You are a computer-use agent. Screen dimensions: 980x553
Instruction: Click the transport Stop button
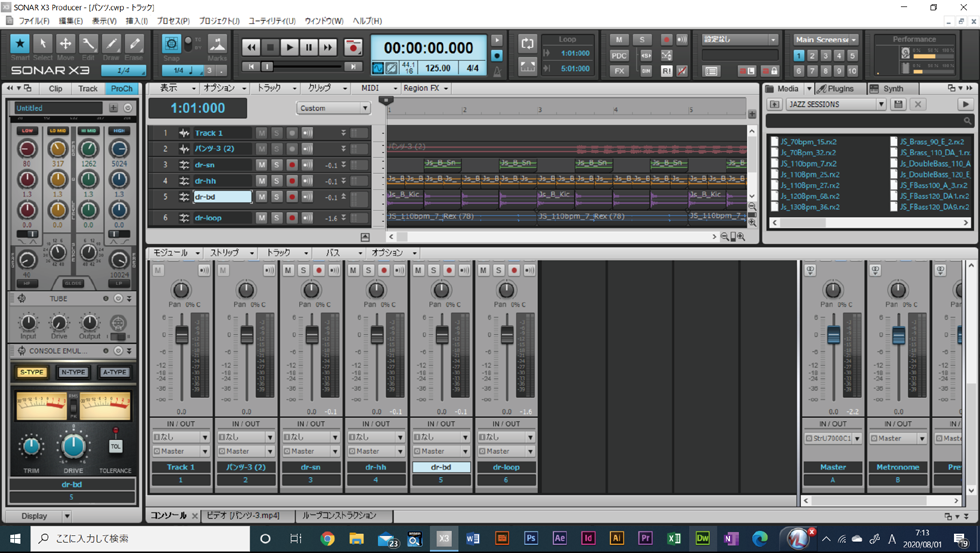(270, 47)
